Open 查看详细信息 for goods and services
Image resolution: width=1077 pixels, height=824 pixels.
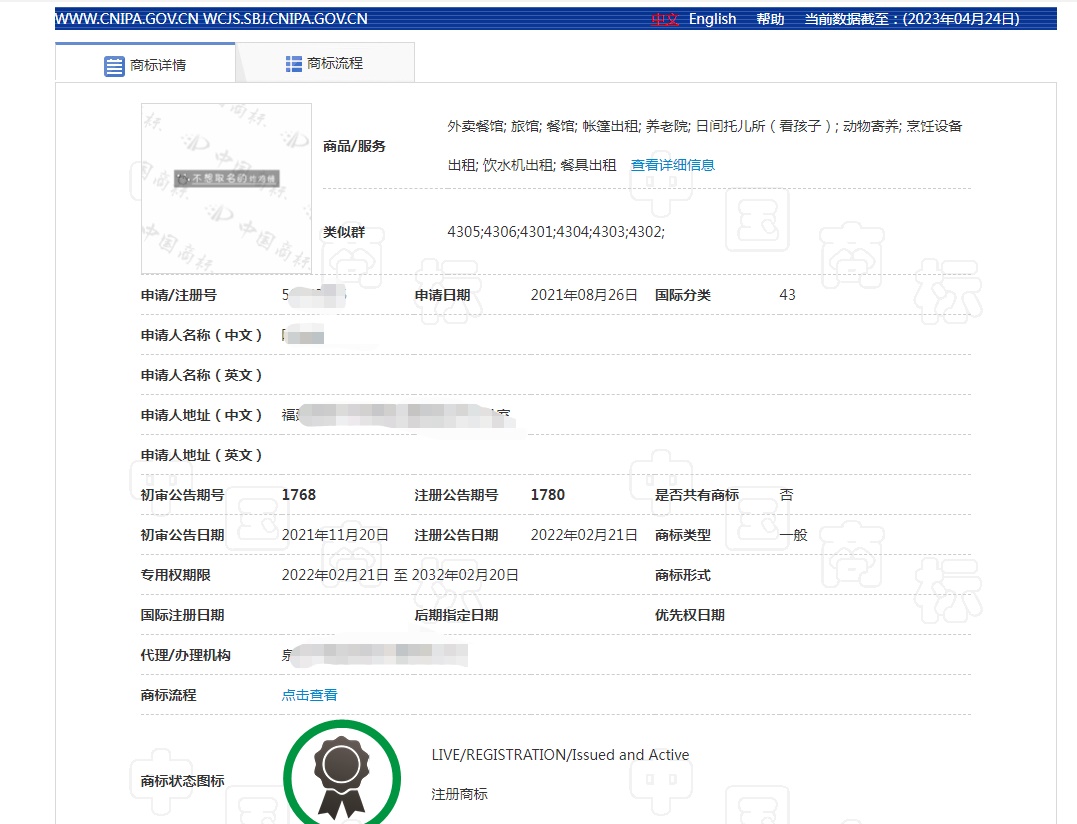click(x=674, y=164)
